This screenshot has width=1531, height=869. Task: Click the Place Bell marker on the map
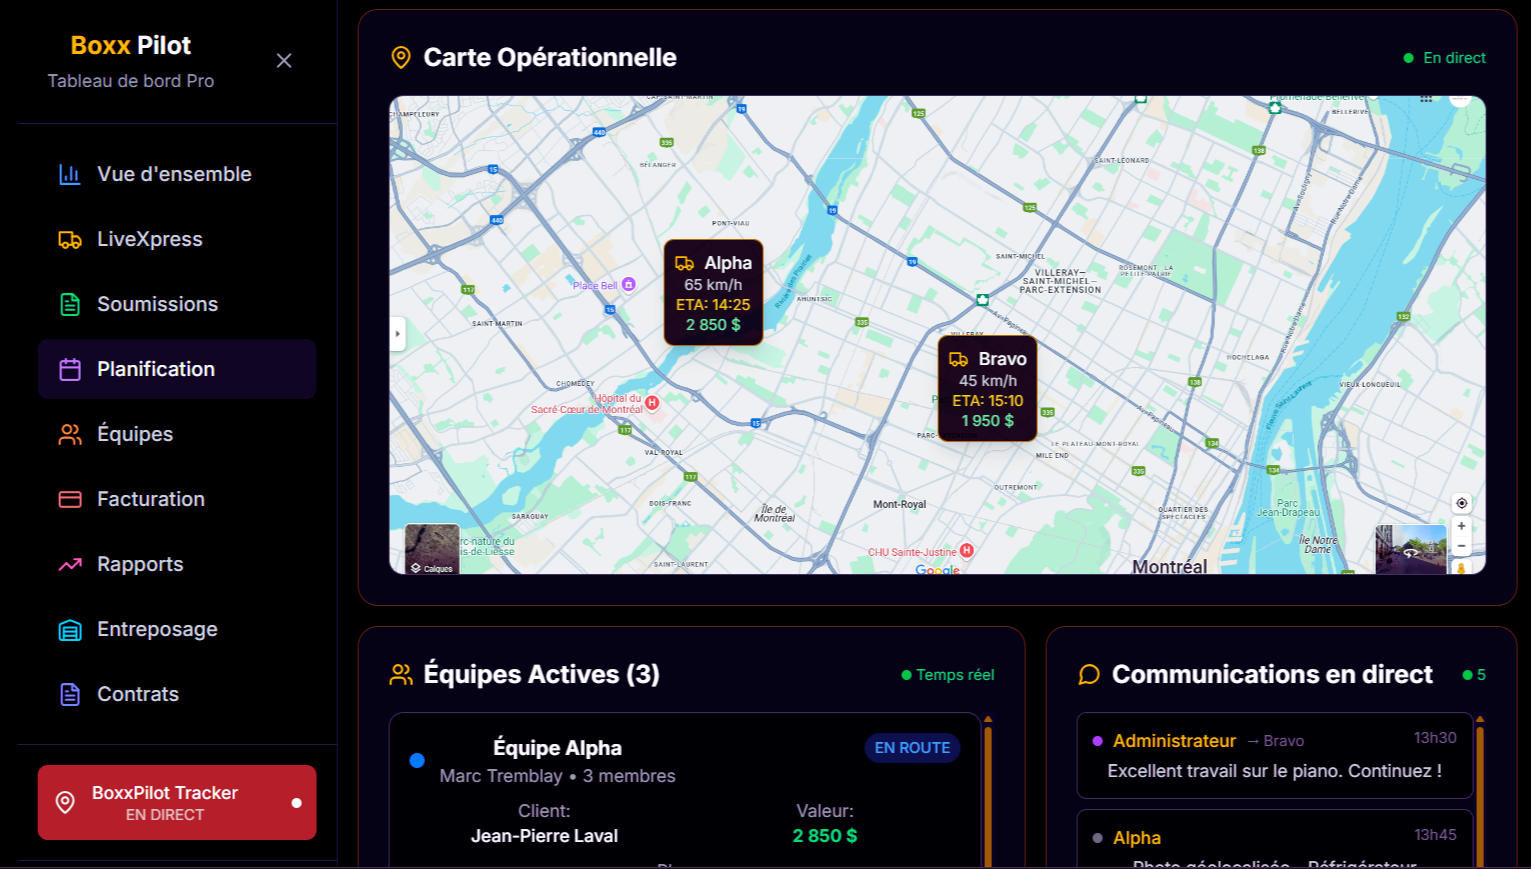pos(629,285)
